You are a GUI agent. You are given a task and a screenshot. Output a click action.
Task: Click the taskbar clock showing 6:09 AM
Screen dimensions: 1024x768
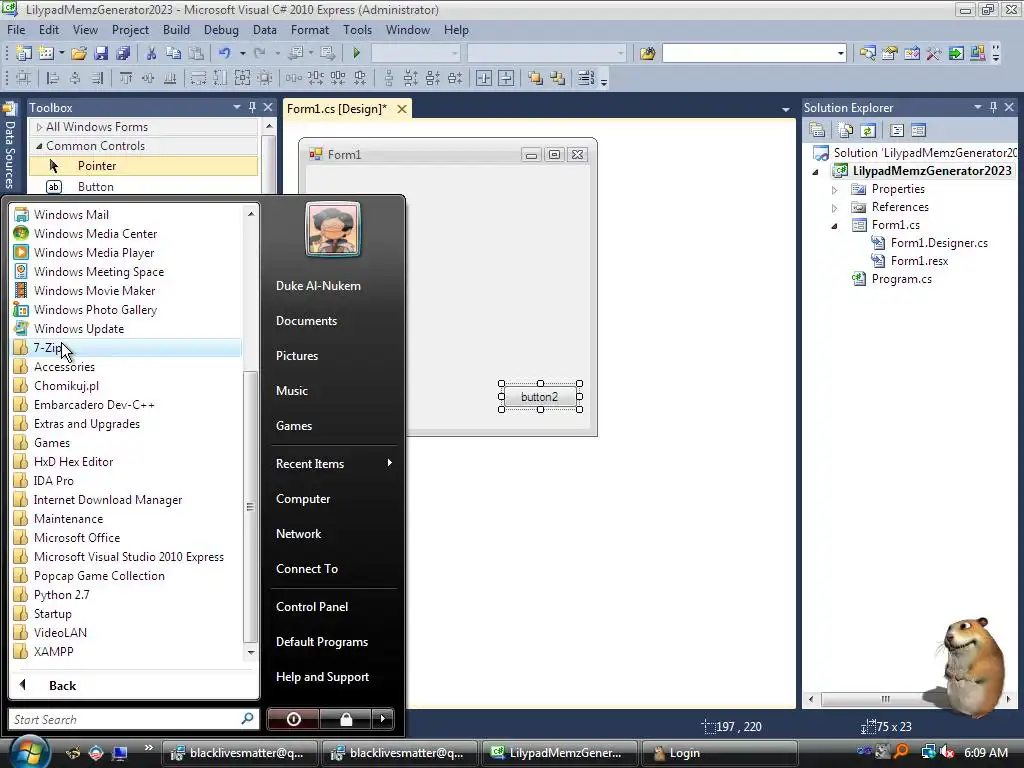985,753
